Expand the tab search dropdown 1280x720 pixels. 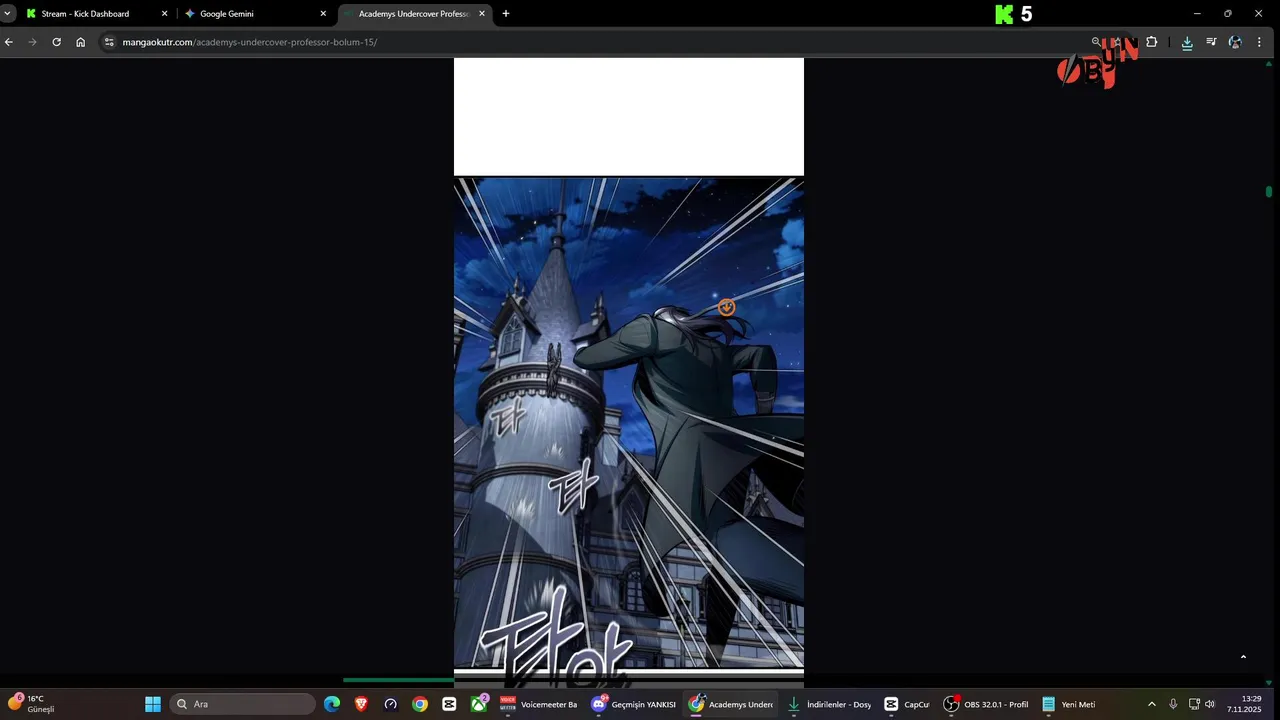(x=7, y=14)
